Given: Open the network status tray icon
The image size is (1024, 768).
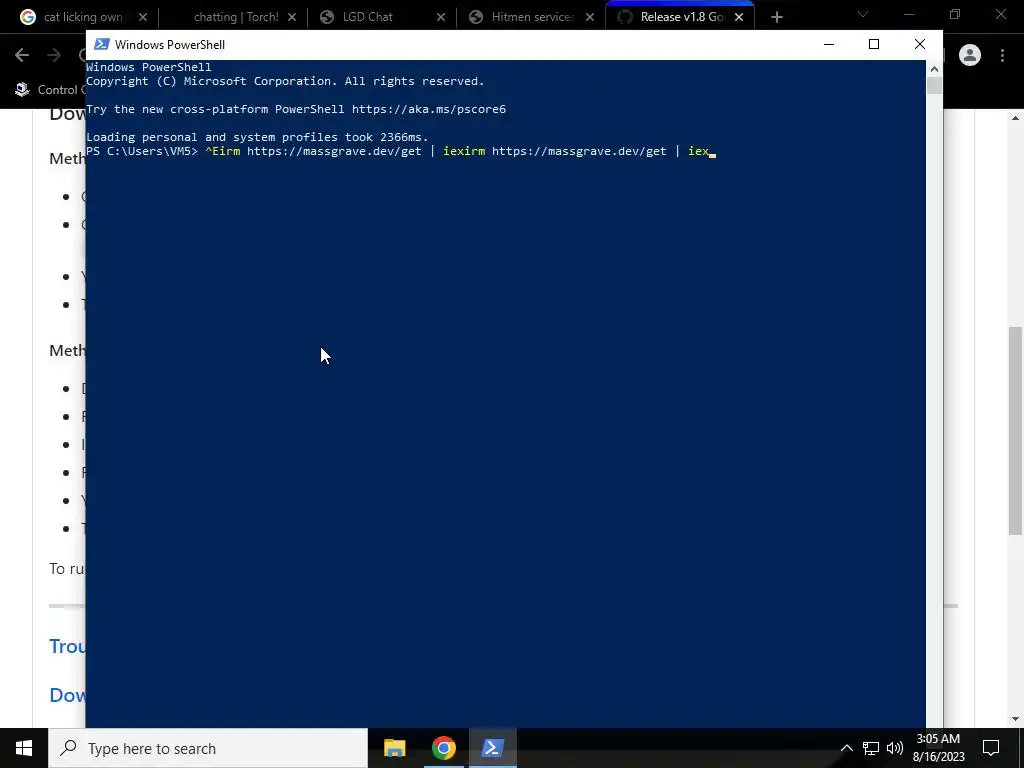Looking at the screenshot, I should tap(871, 748).
